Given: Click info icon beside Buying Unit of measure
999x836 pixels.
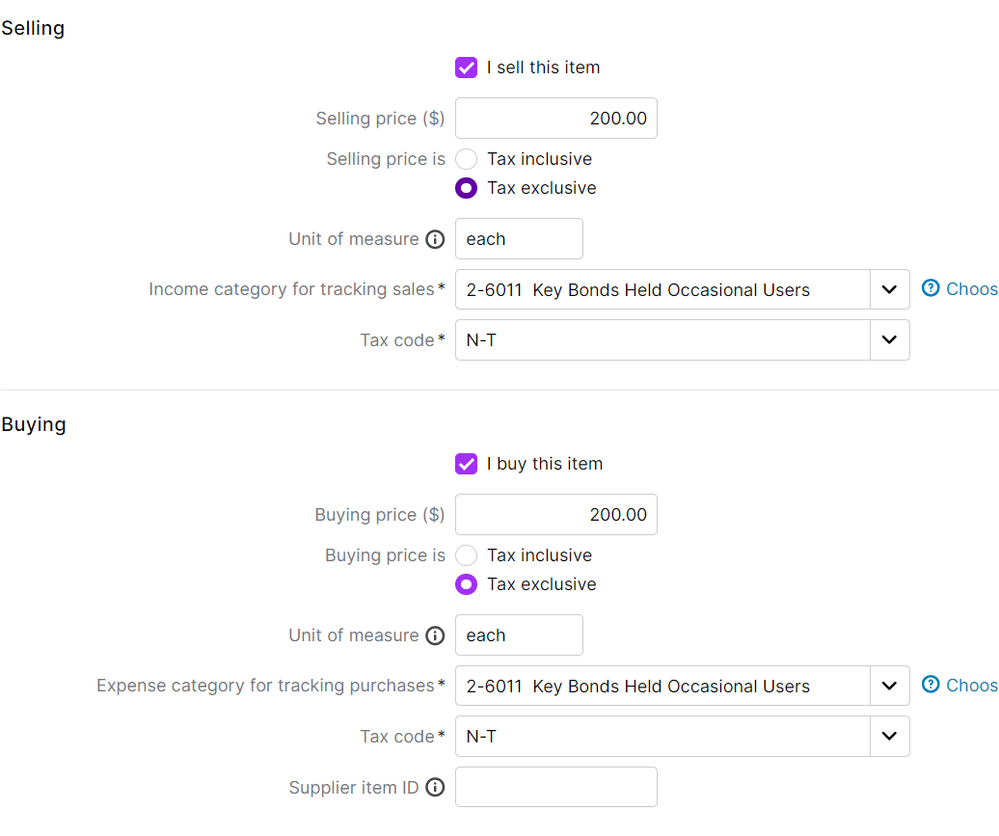Looking at the screenshot, I should 435,636.
